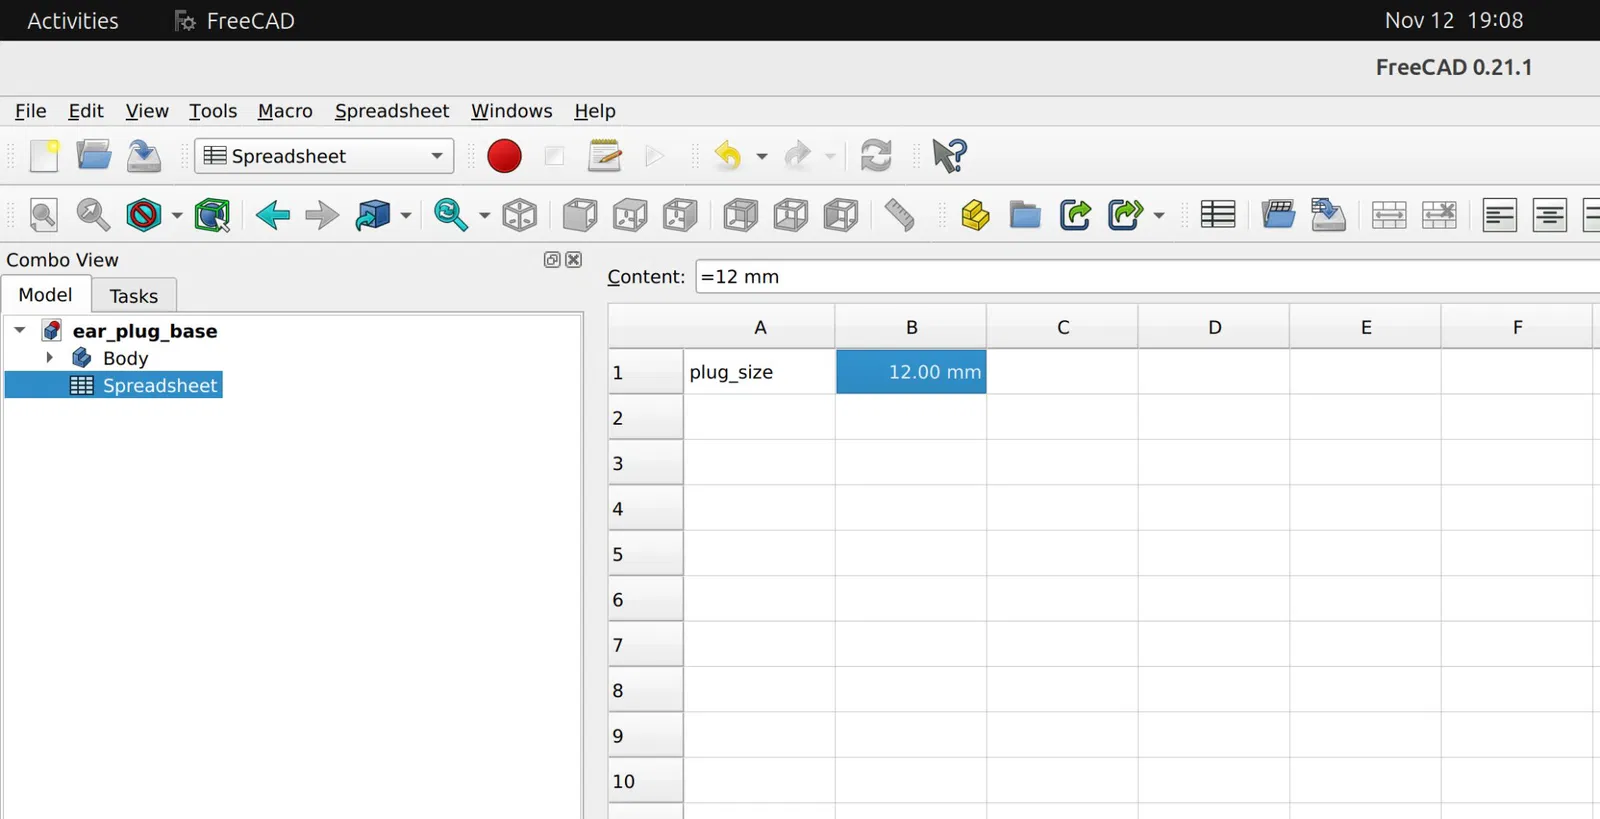Select row 5 by its header
Viewport: 1600px width, 819px height.
[646, 554]
